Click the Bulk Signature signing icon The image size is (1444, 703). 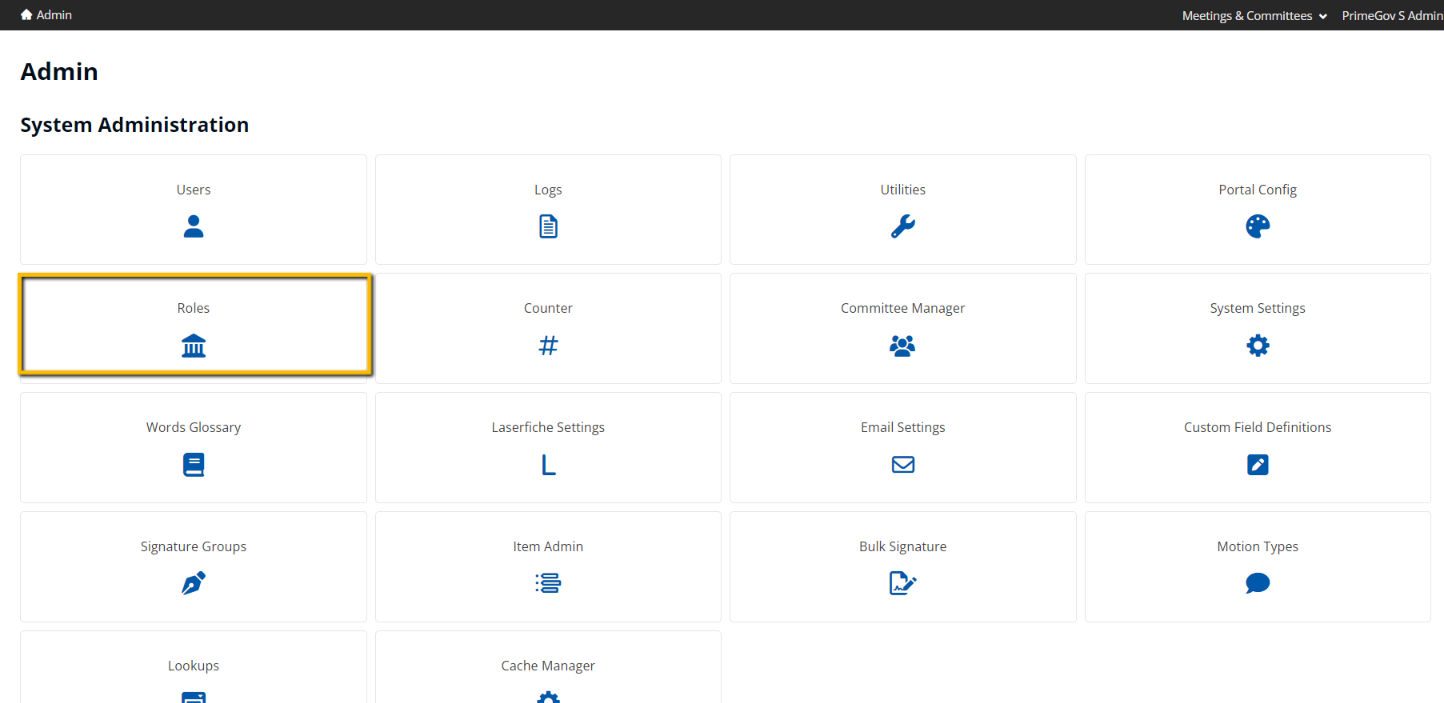tap(903, 584)
